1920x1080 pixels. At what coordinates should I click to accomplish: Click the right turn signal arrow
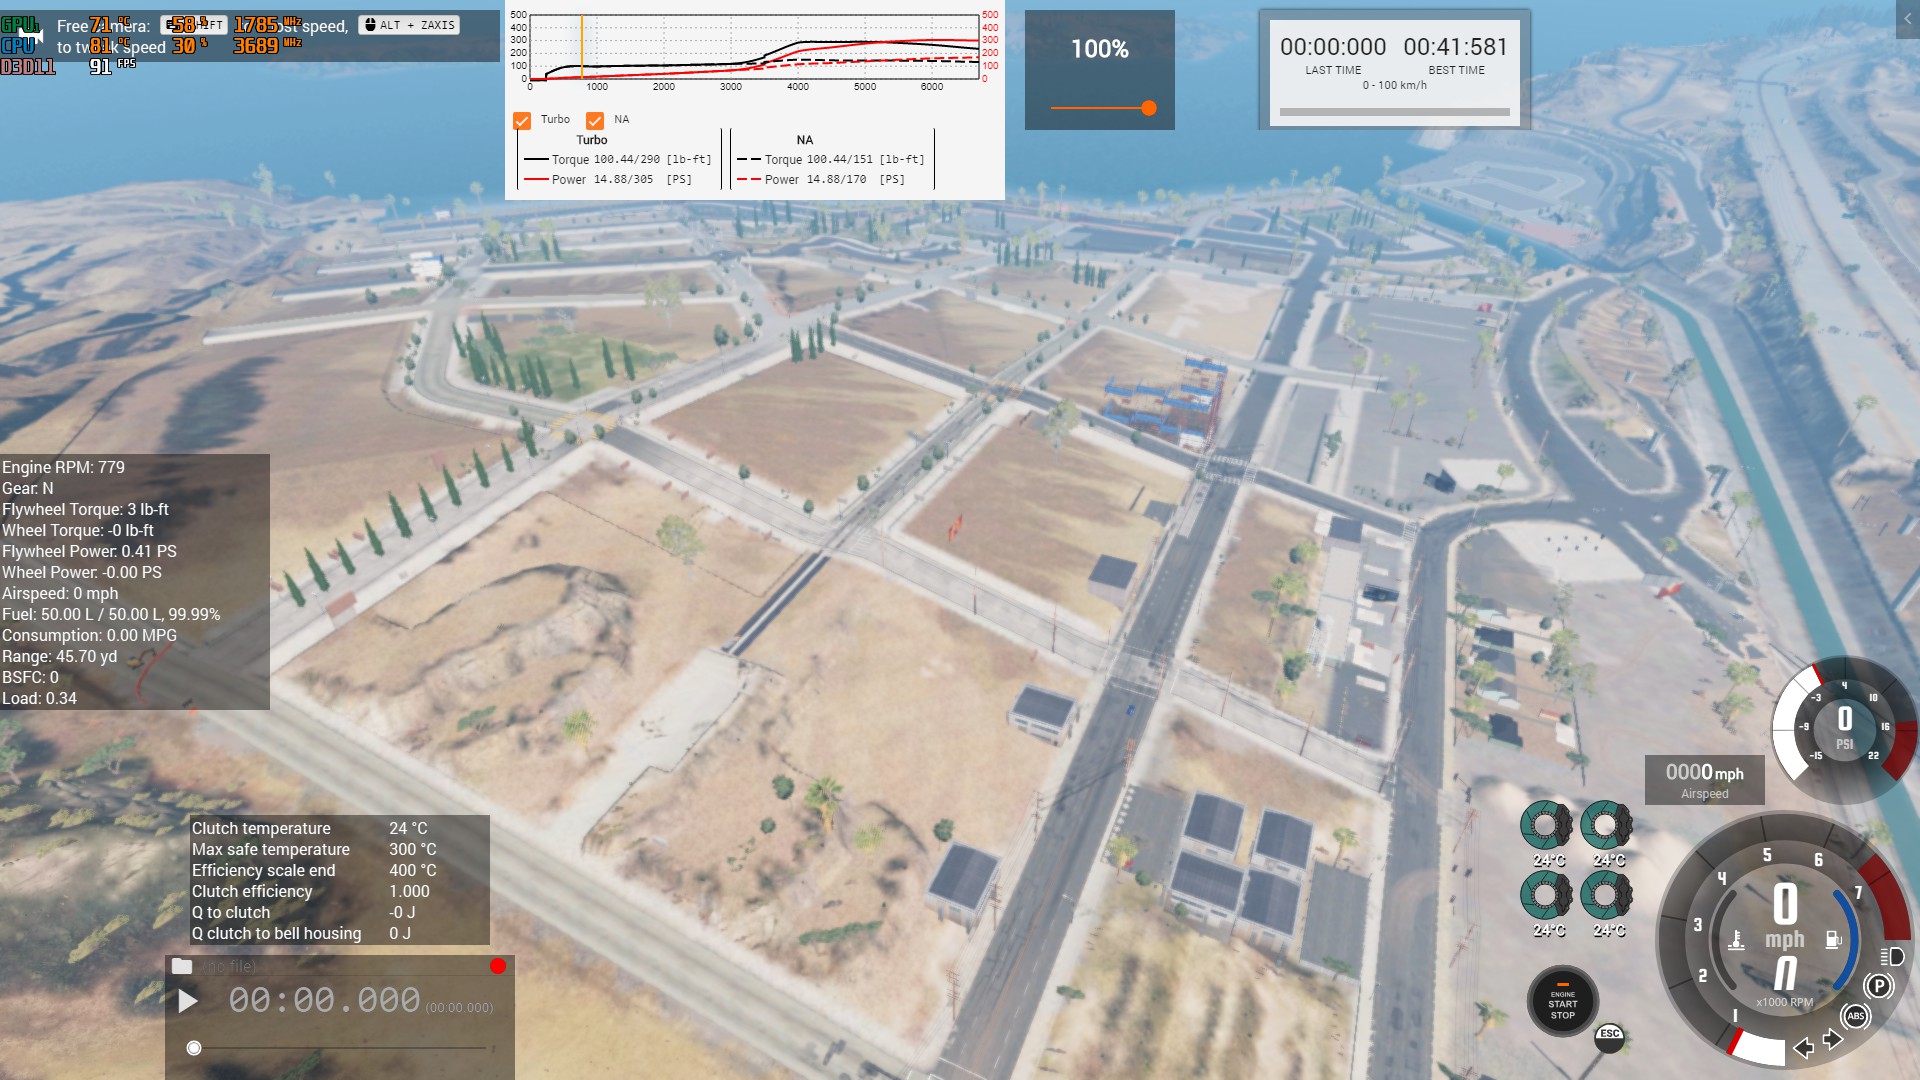point(1833,1039)
